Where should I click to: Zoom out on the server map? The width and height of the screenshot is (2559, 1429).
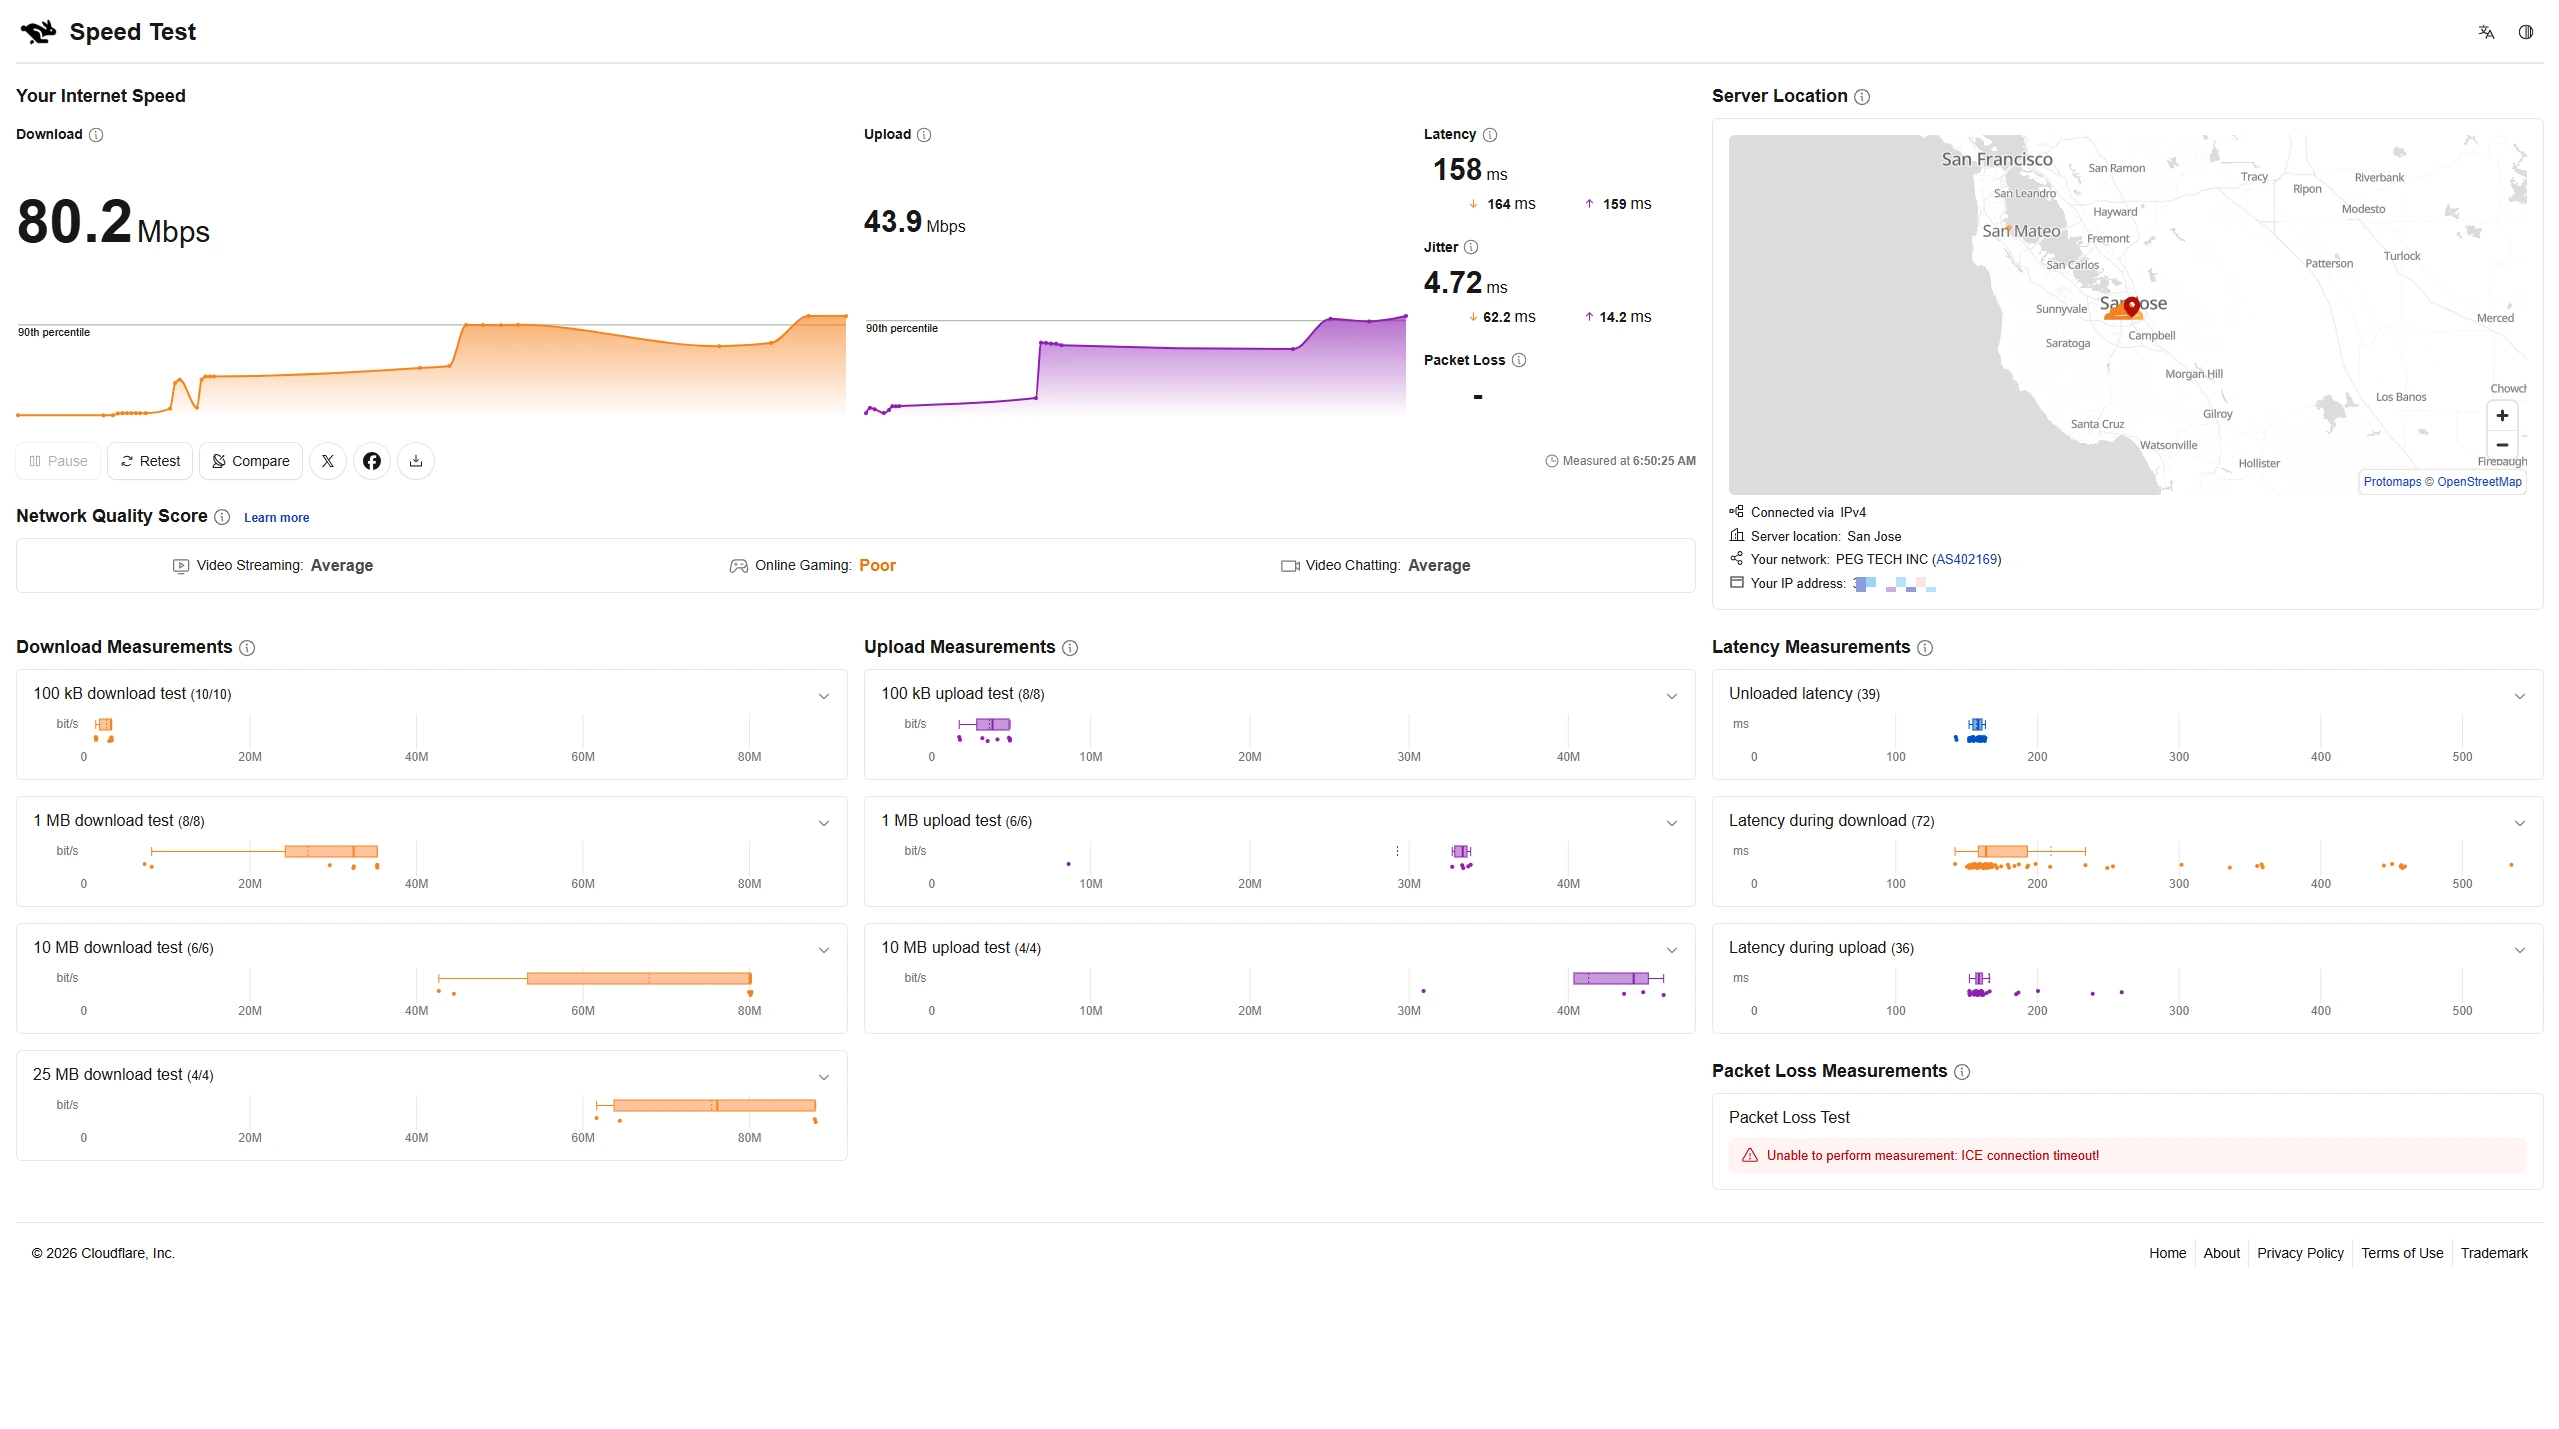point(2502,445)
